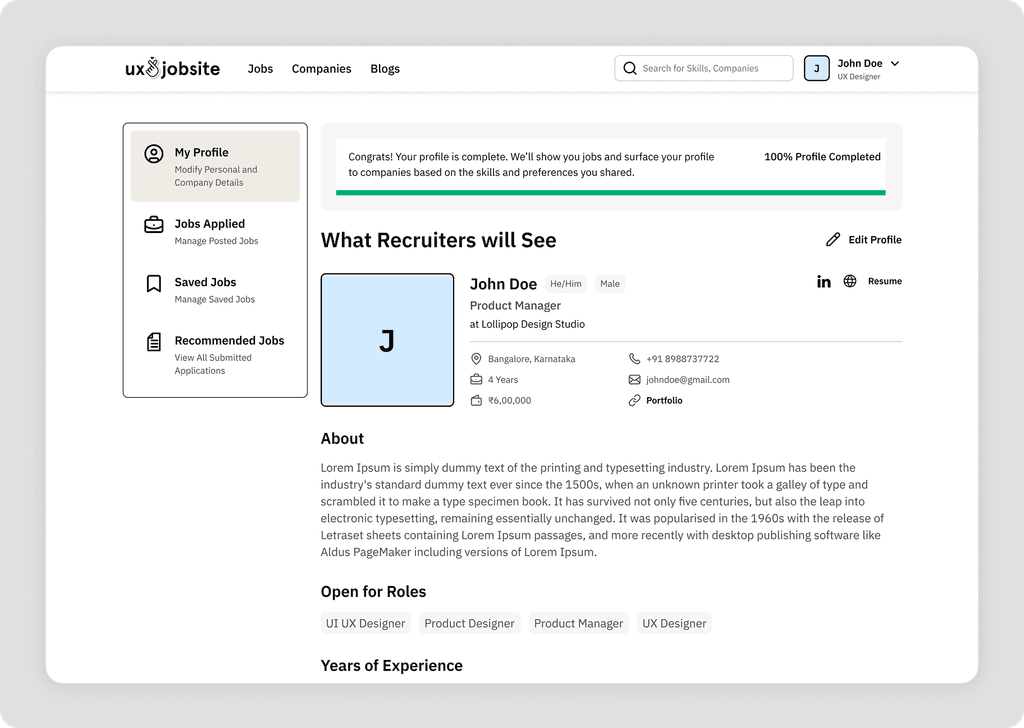Click the 4 Years experience text

tap(503, 379)
